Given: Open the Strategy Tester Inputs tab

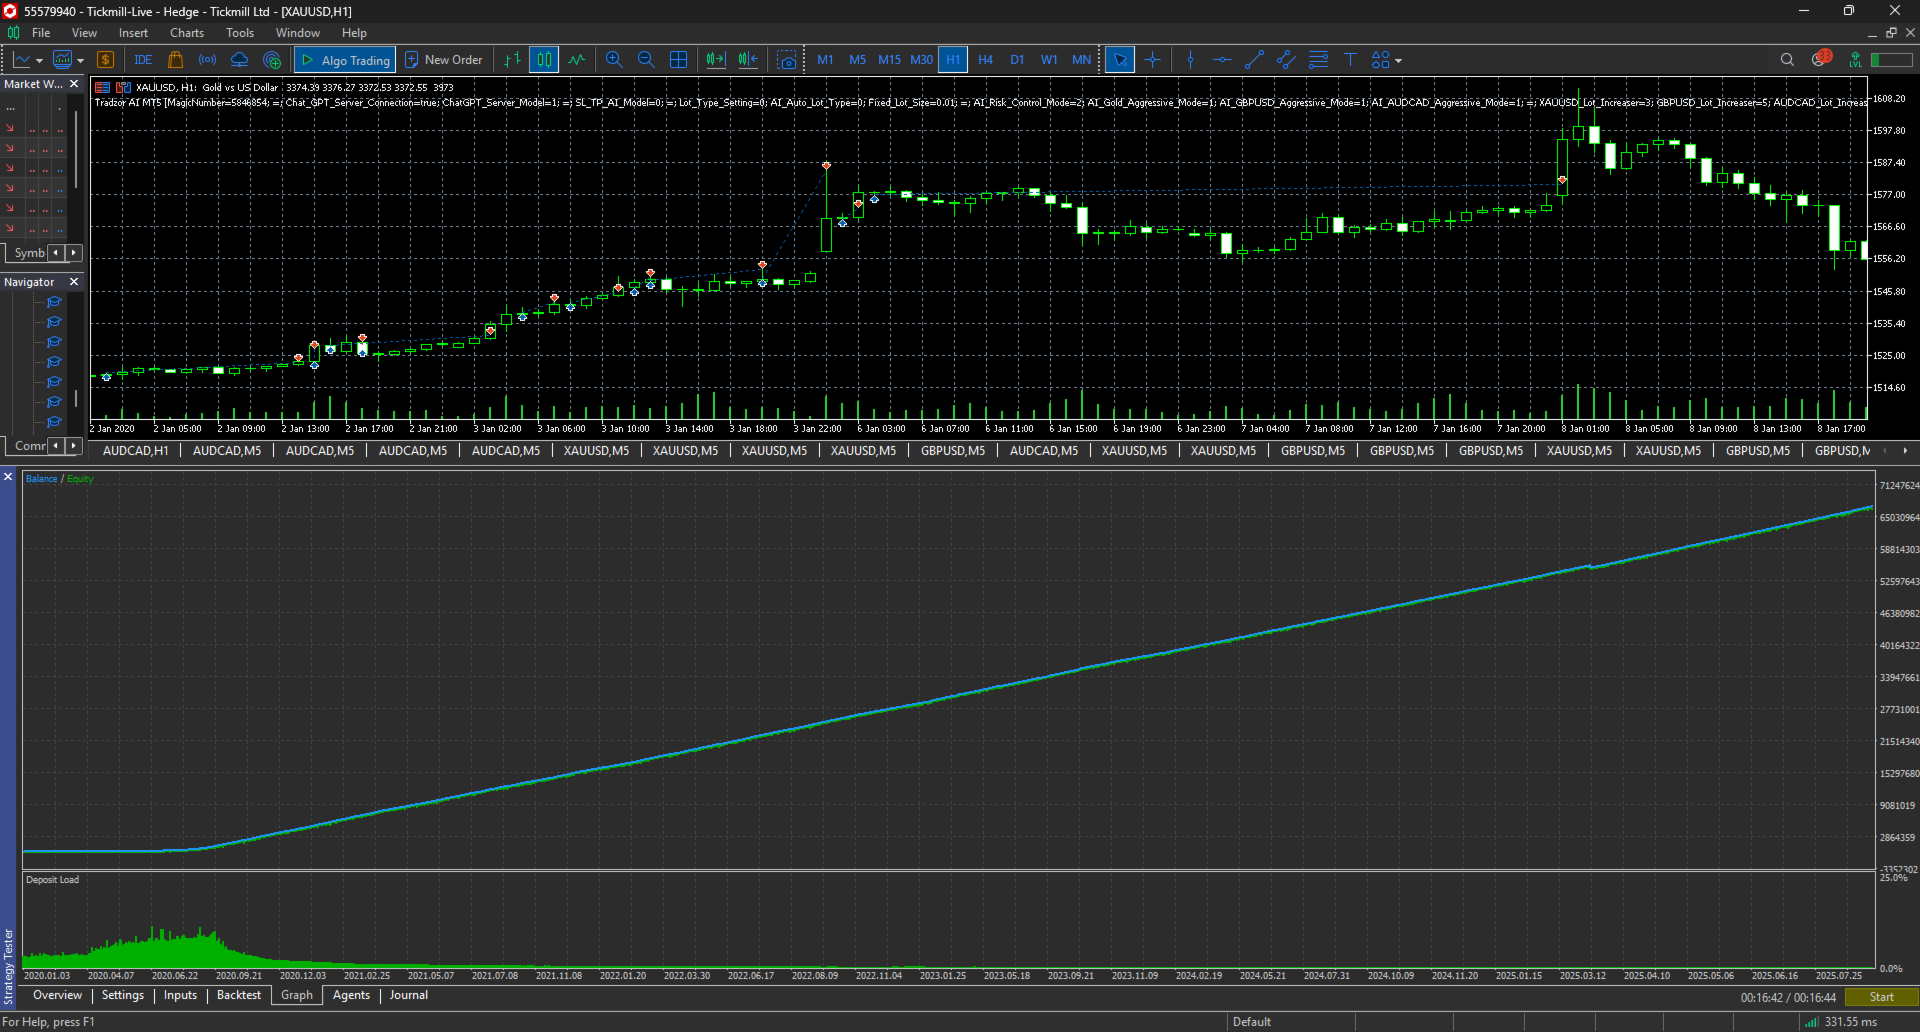Looking at the screenshot, I should coord(180,995).
